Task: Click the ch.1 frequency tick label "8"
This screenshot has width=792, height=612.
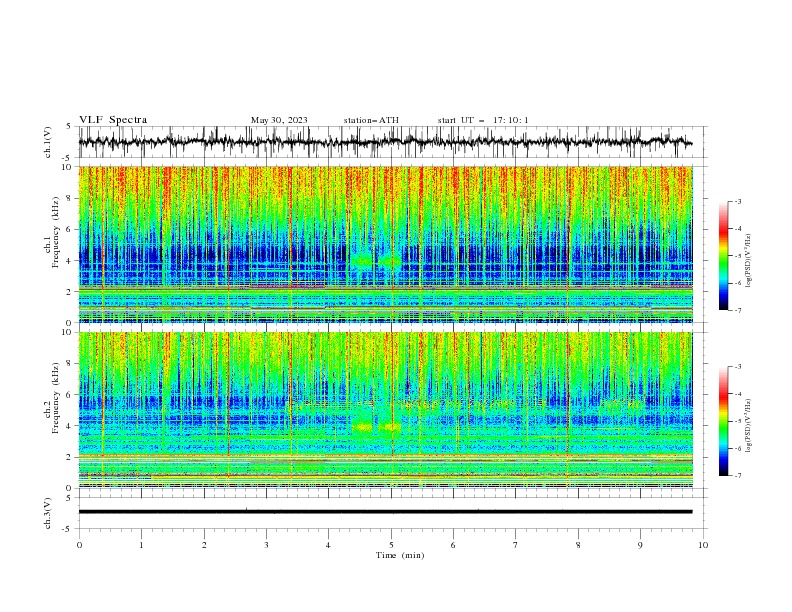Action: [x=70, y=198]
